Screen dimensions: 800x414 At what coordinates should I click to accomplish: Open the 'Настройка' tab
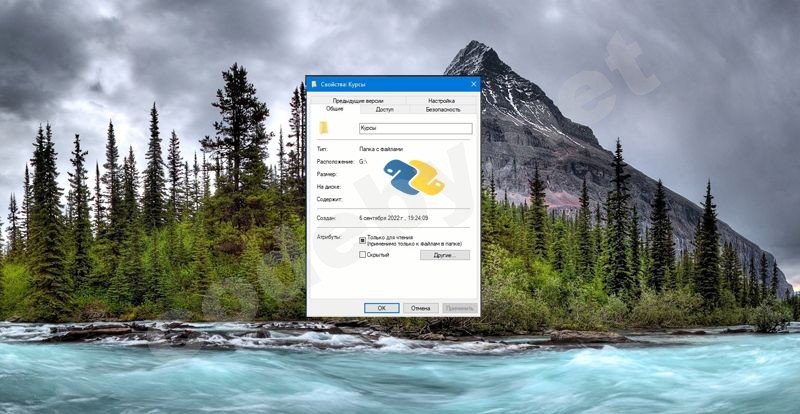point(442,101)
